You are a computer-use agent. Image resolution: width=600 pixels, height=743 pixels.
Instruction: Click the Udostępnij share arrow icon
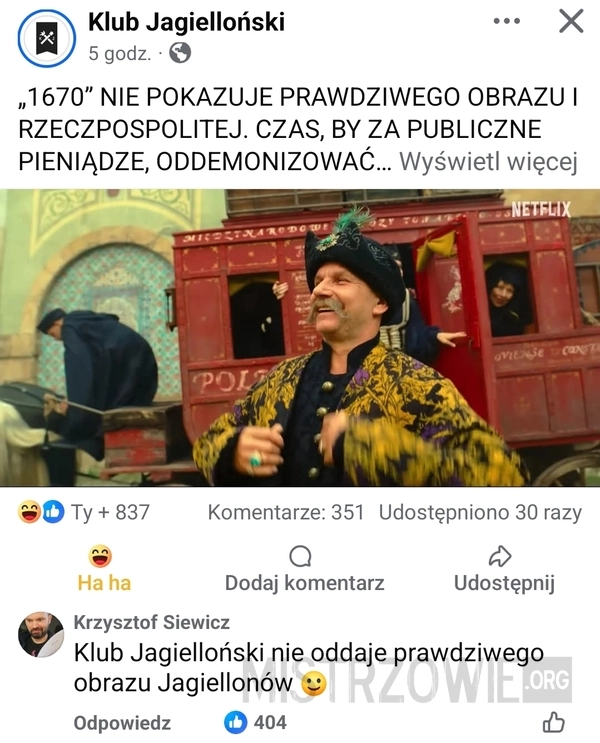point(500,556)
